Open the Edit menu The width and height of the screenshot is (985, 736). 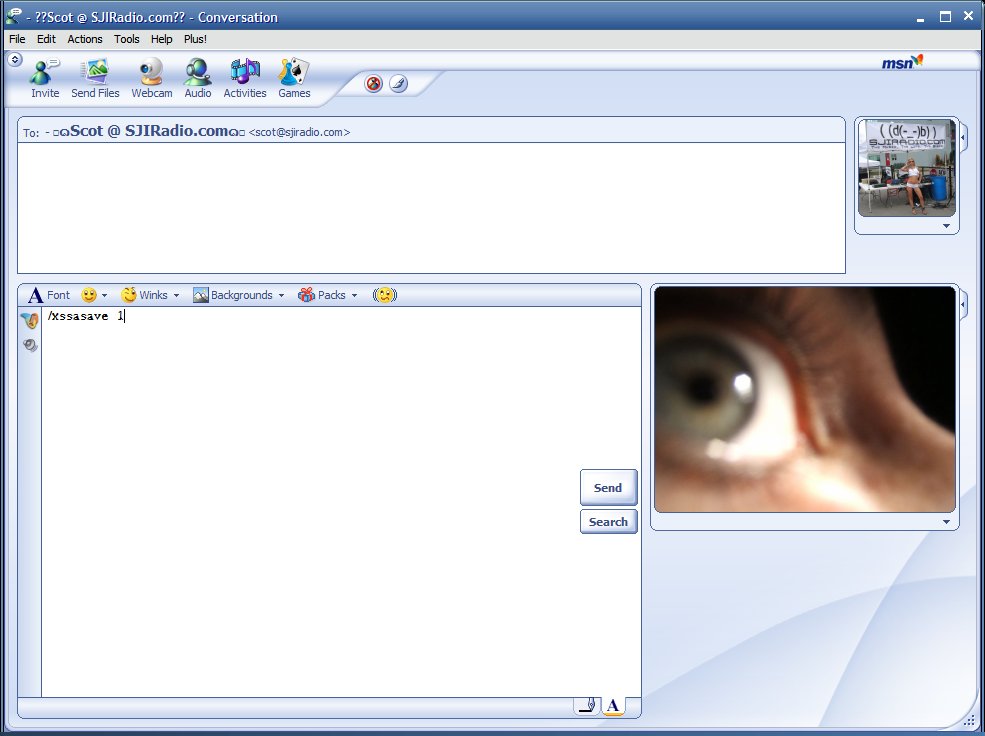[x=46, y=39]
